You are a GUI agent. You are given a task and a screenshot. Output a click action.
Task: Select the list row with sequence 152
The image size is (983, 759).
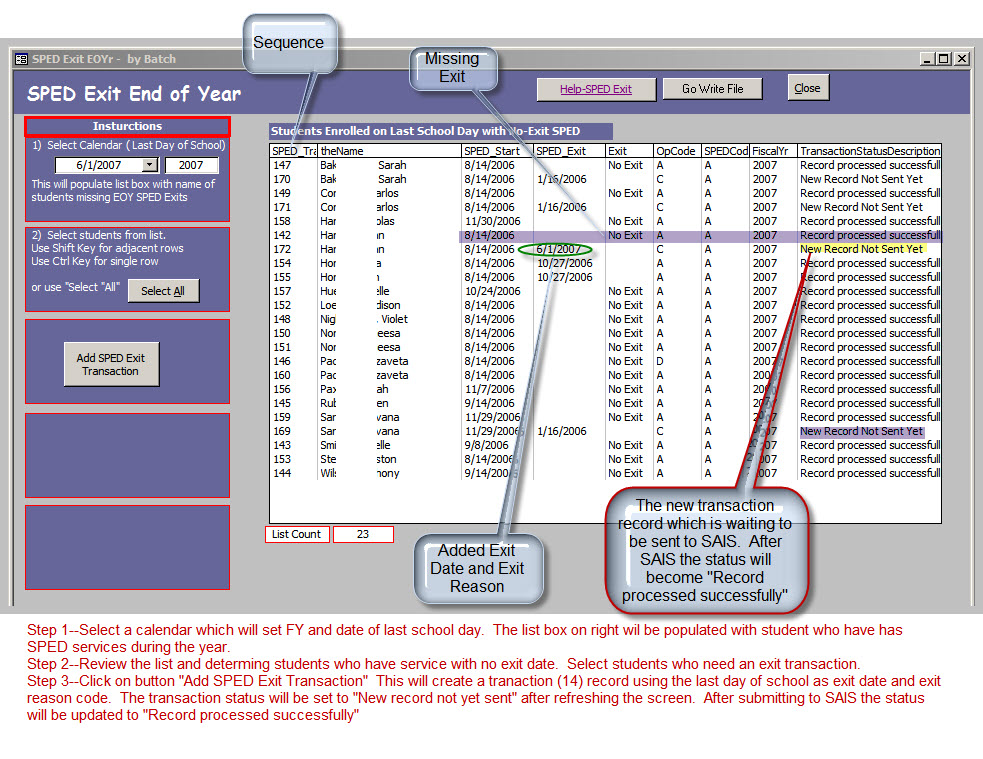coord(606,305)
